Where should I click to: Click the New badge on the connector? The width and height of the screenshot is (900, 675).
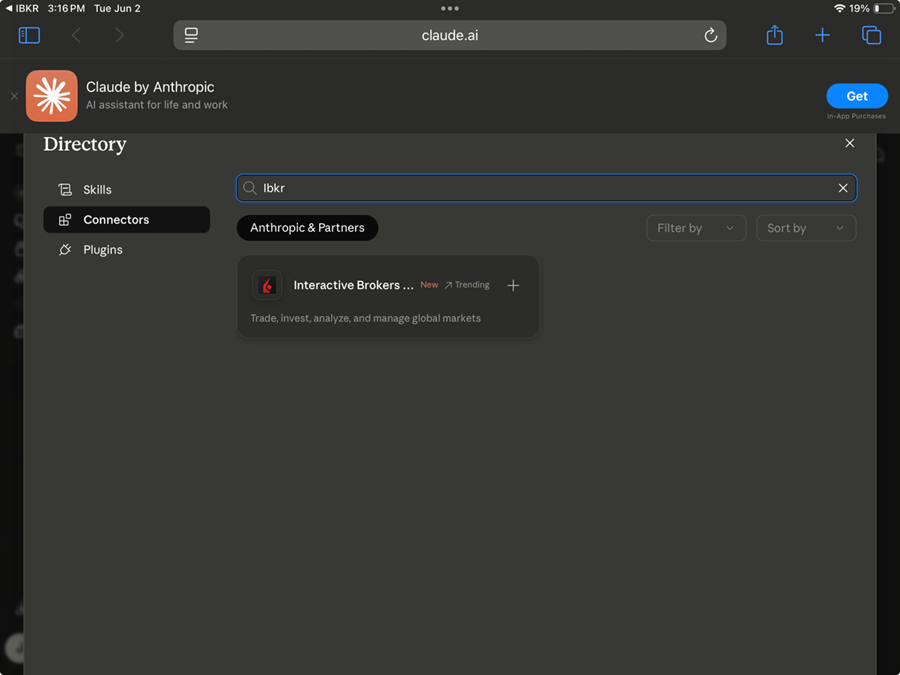pyautogui.click(x=429, y=285)
